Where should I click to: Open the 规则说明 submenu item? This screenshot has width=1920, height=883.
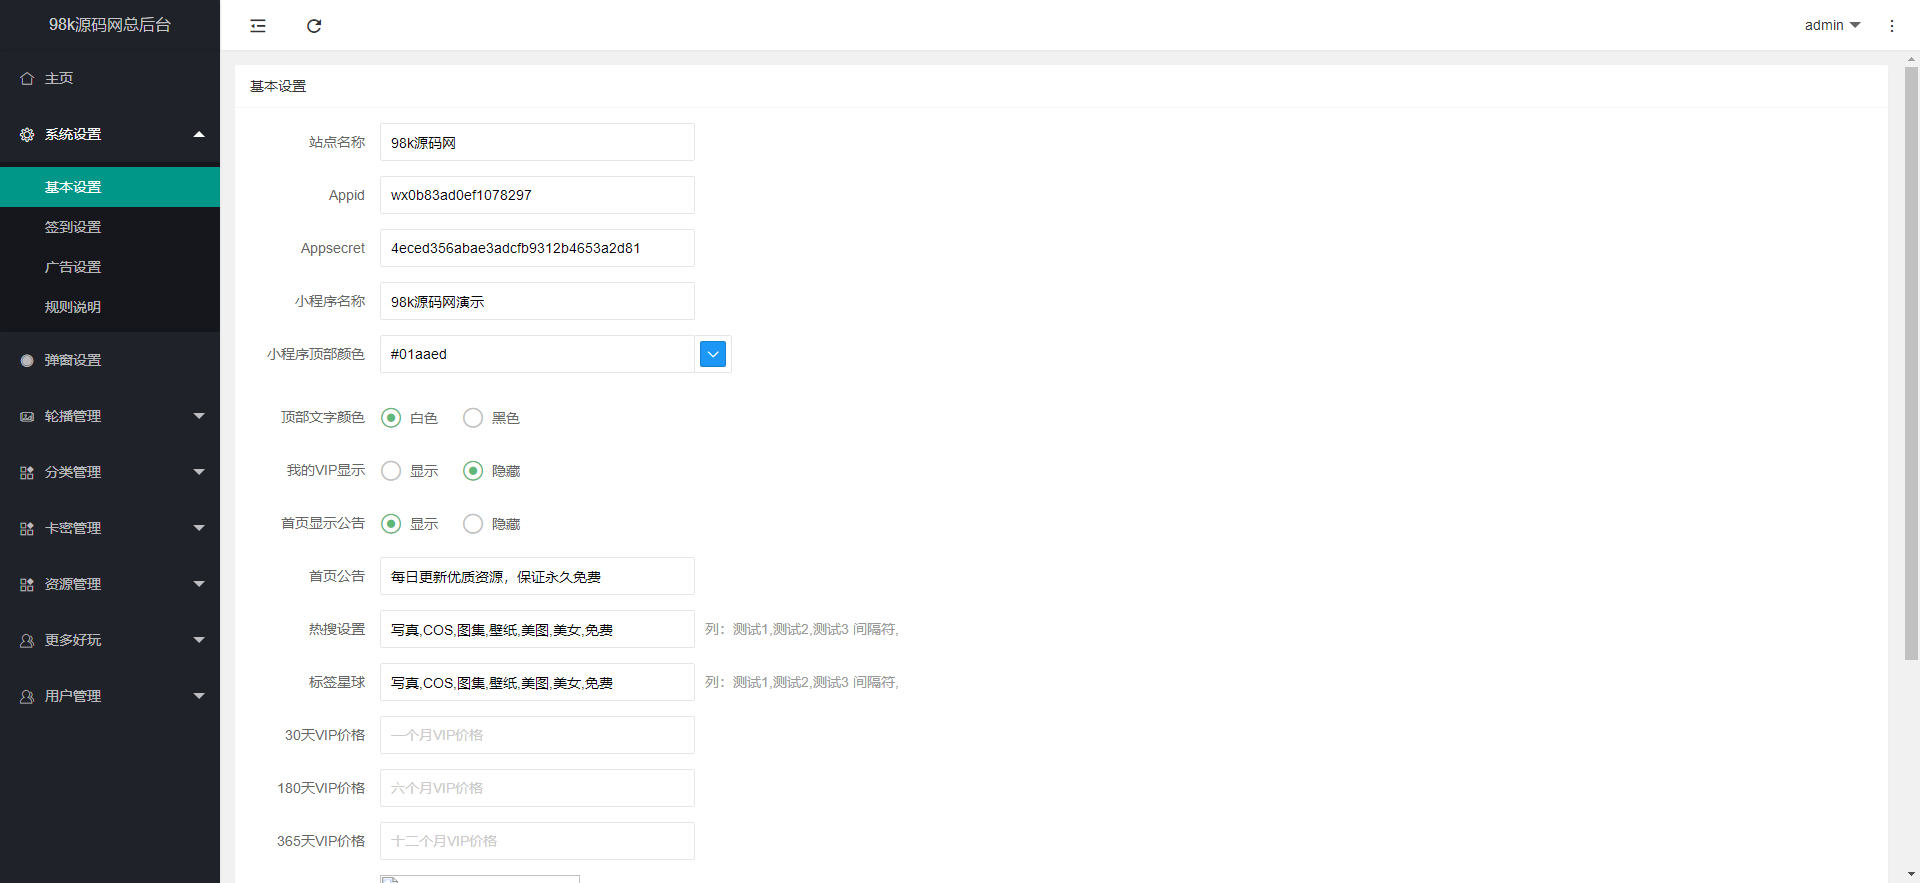pyautogui.click(x=110, y=307)
